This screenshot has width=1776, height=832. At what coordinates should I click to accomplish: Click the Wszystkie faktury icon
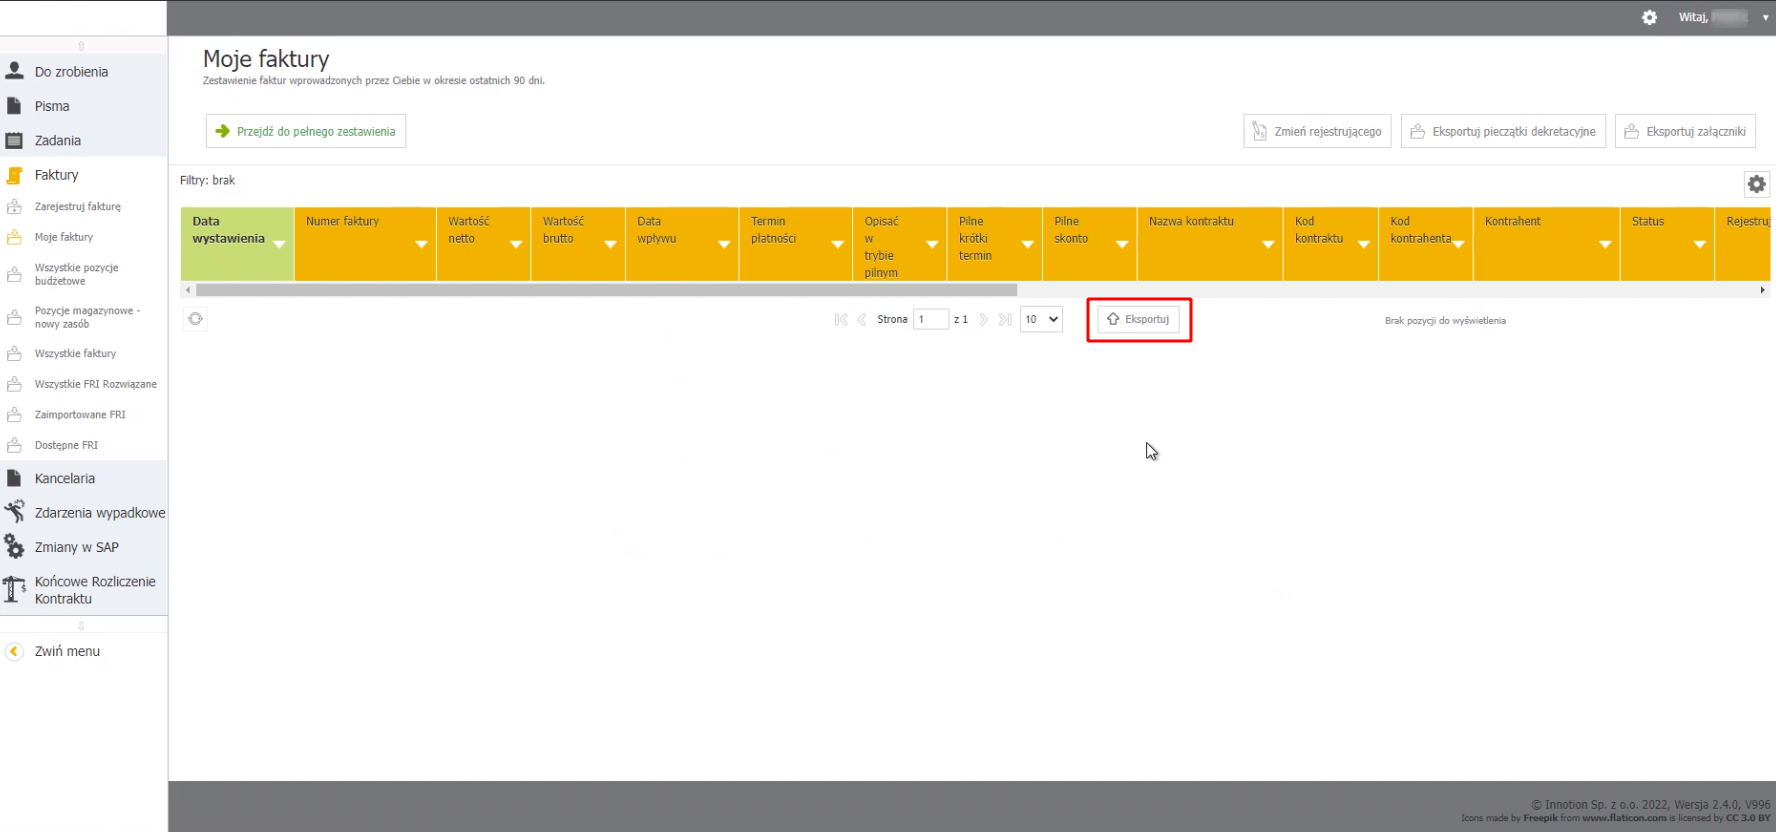[14, 354]
